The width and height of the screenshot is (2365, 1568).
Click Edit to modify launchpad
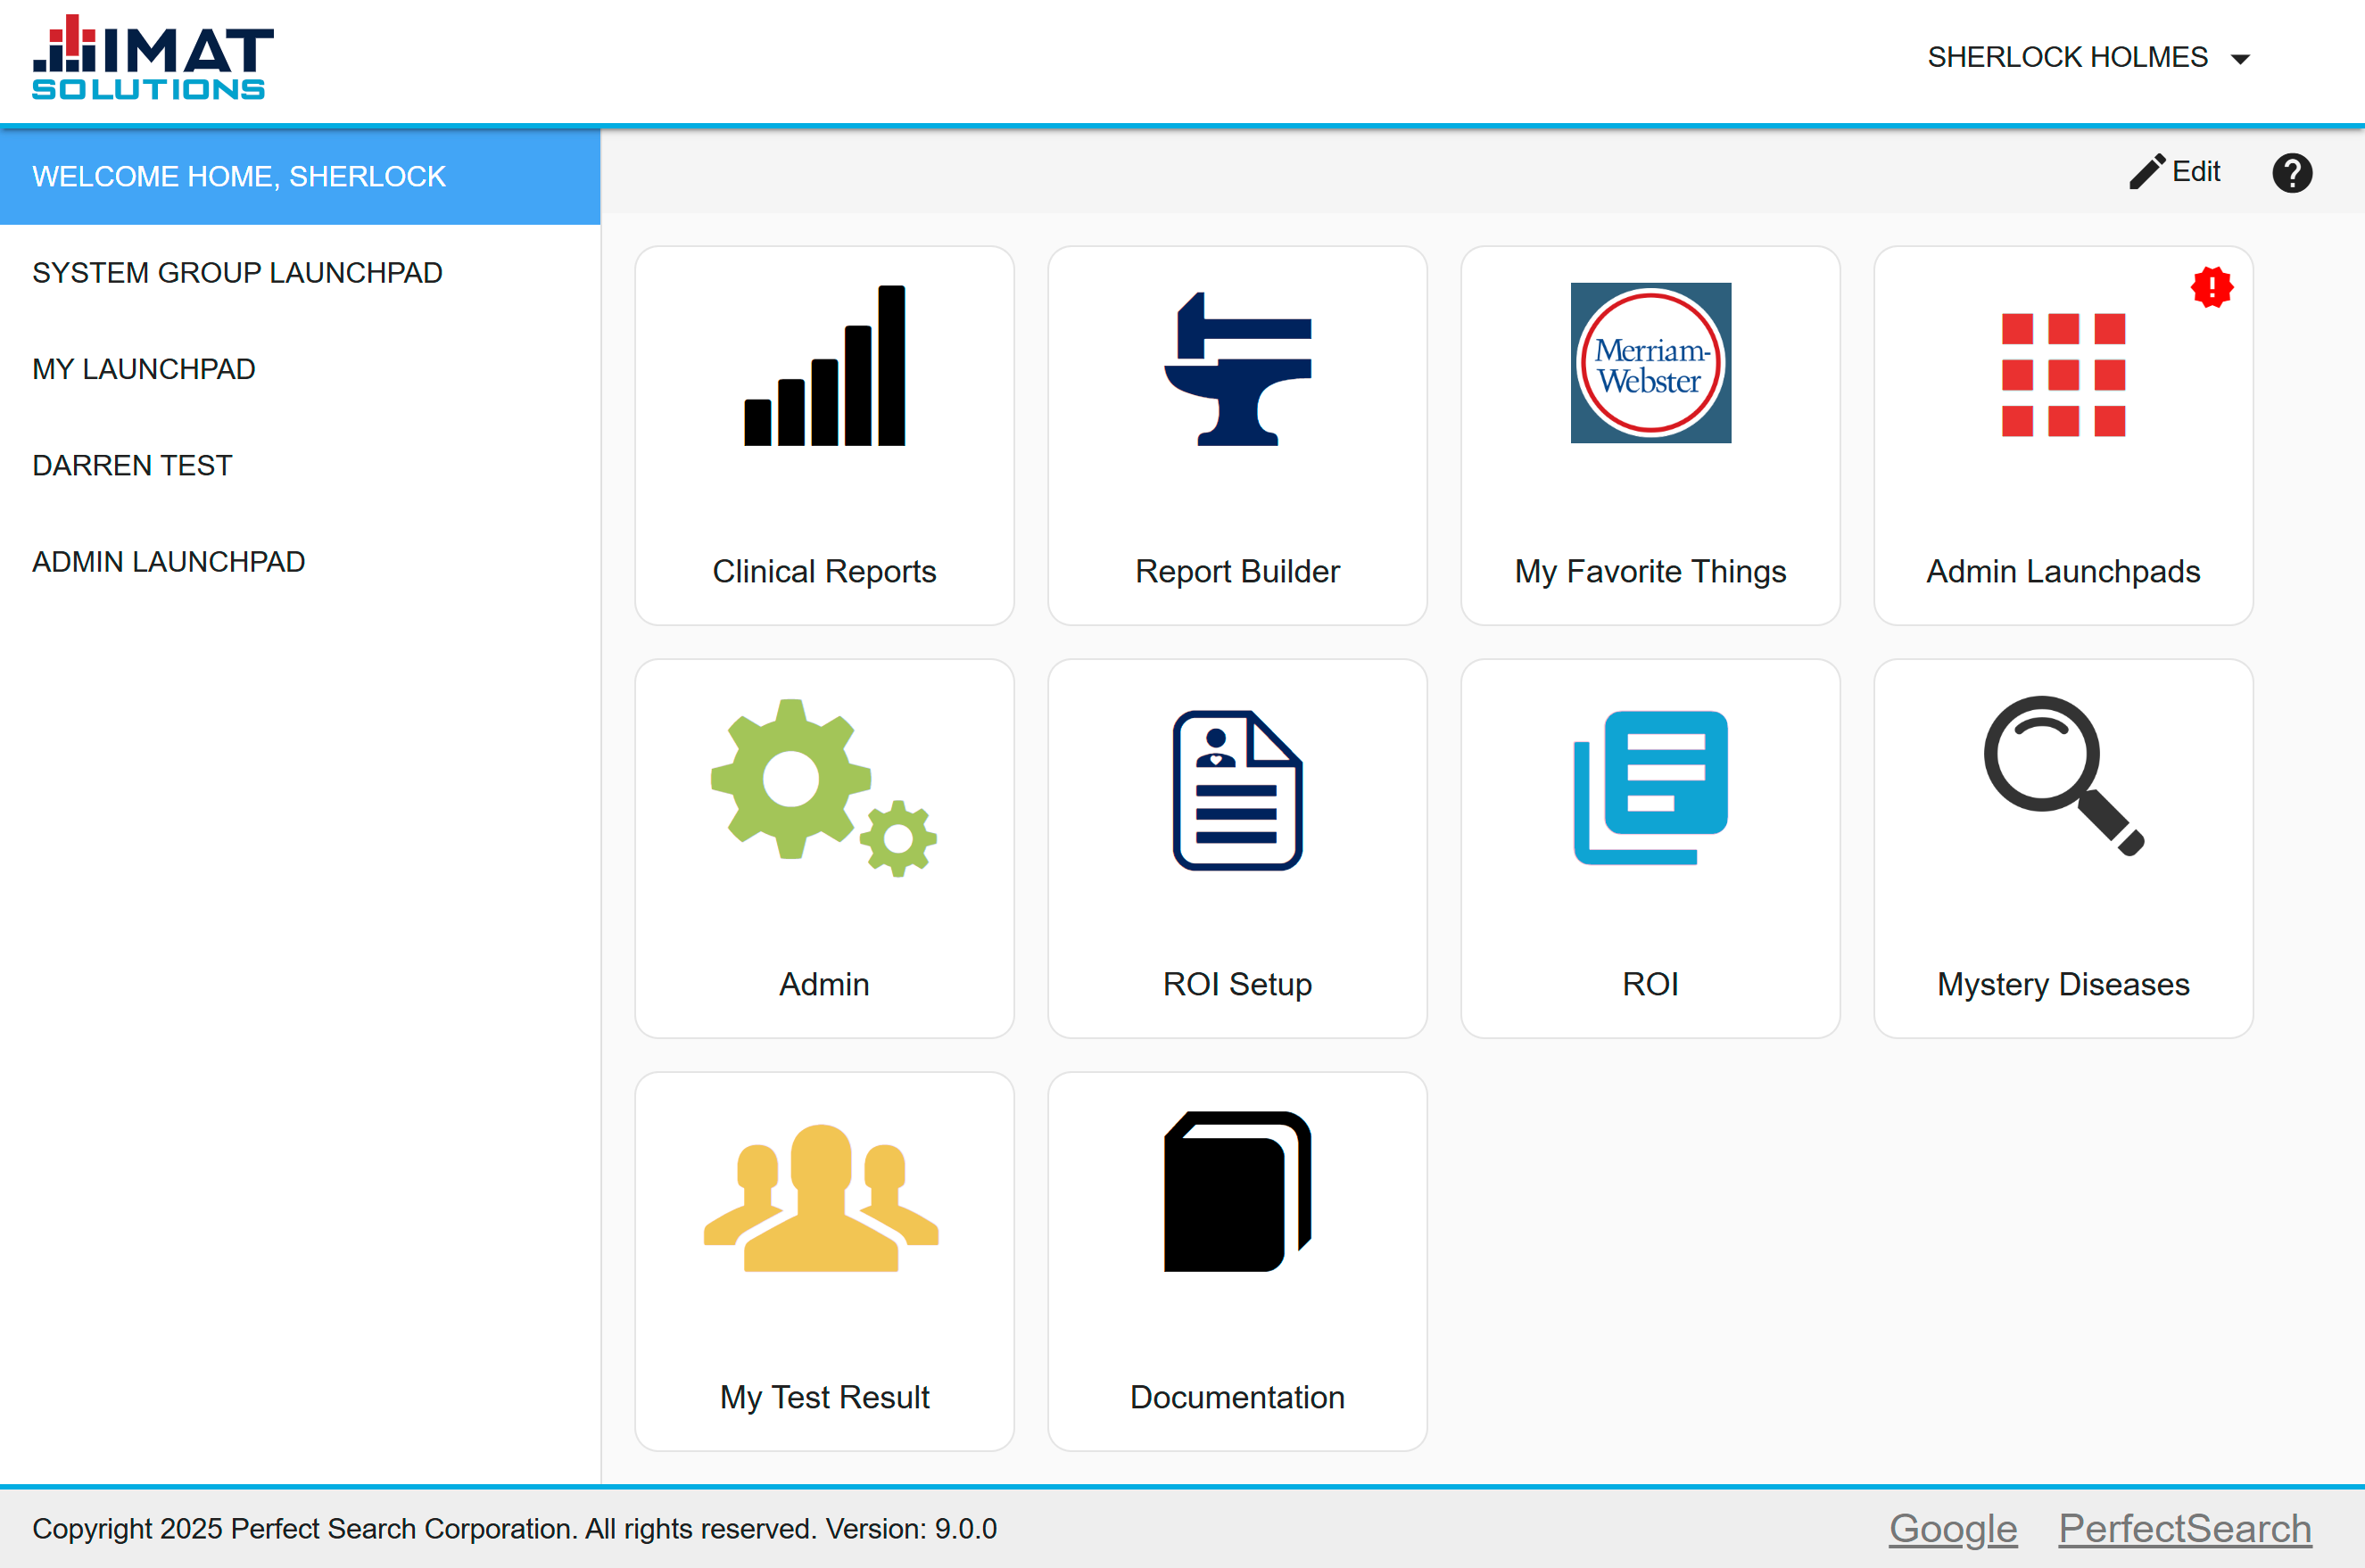click(2178, 171)
